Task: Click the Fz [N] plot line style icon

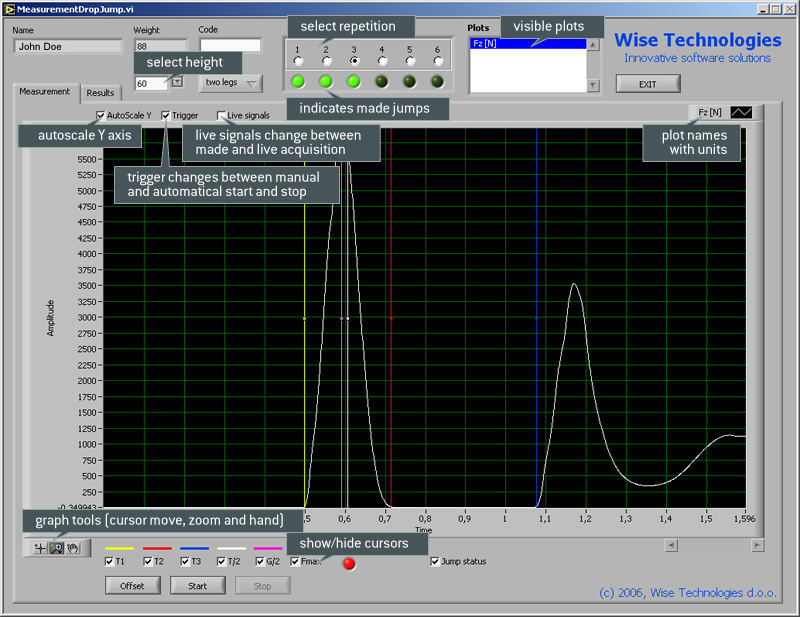Action: tap(741, 112)
